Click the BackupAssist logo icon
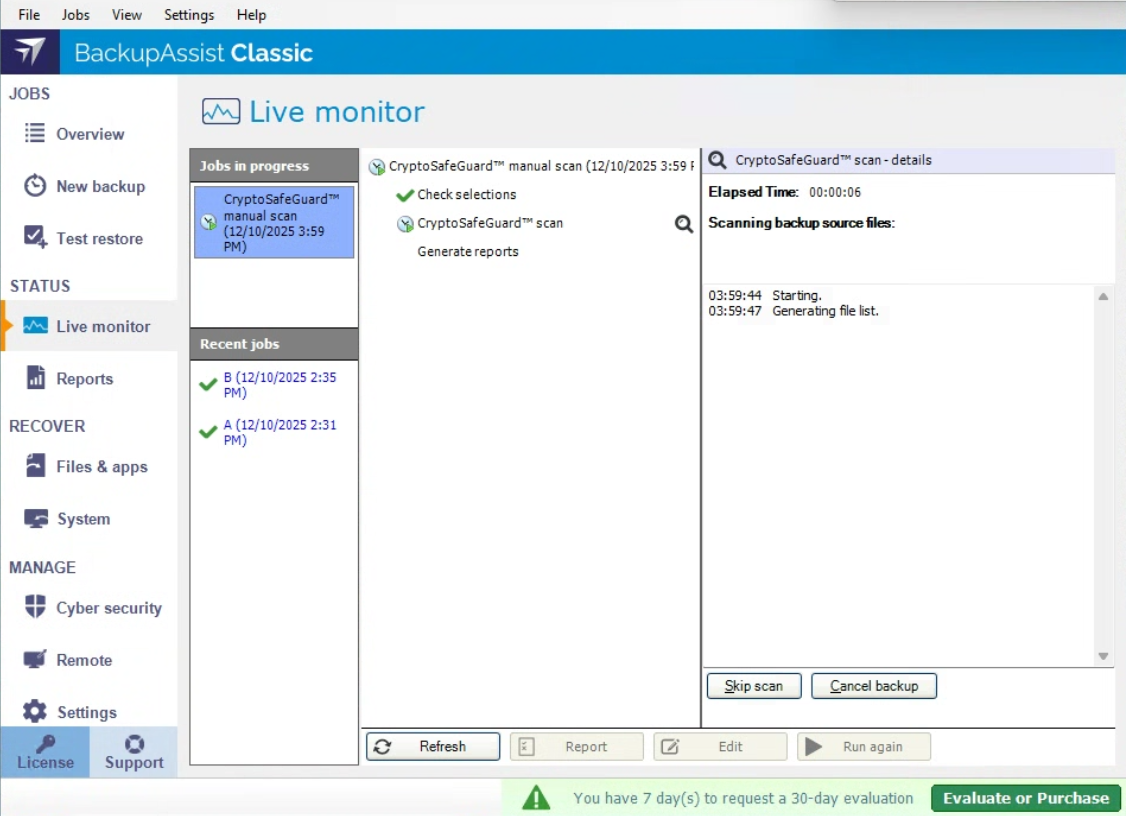Screen dimensions: 1126x816 (30, 52)
